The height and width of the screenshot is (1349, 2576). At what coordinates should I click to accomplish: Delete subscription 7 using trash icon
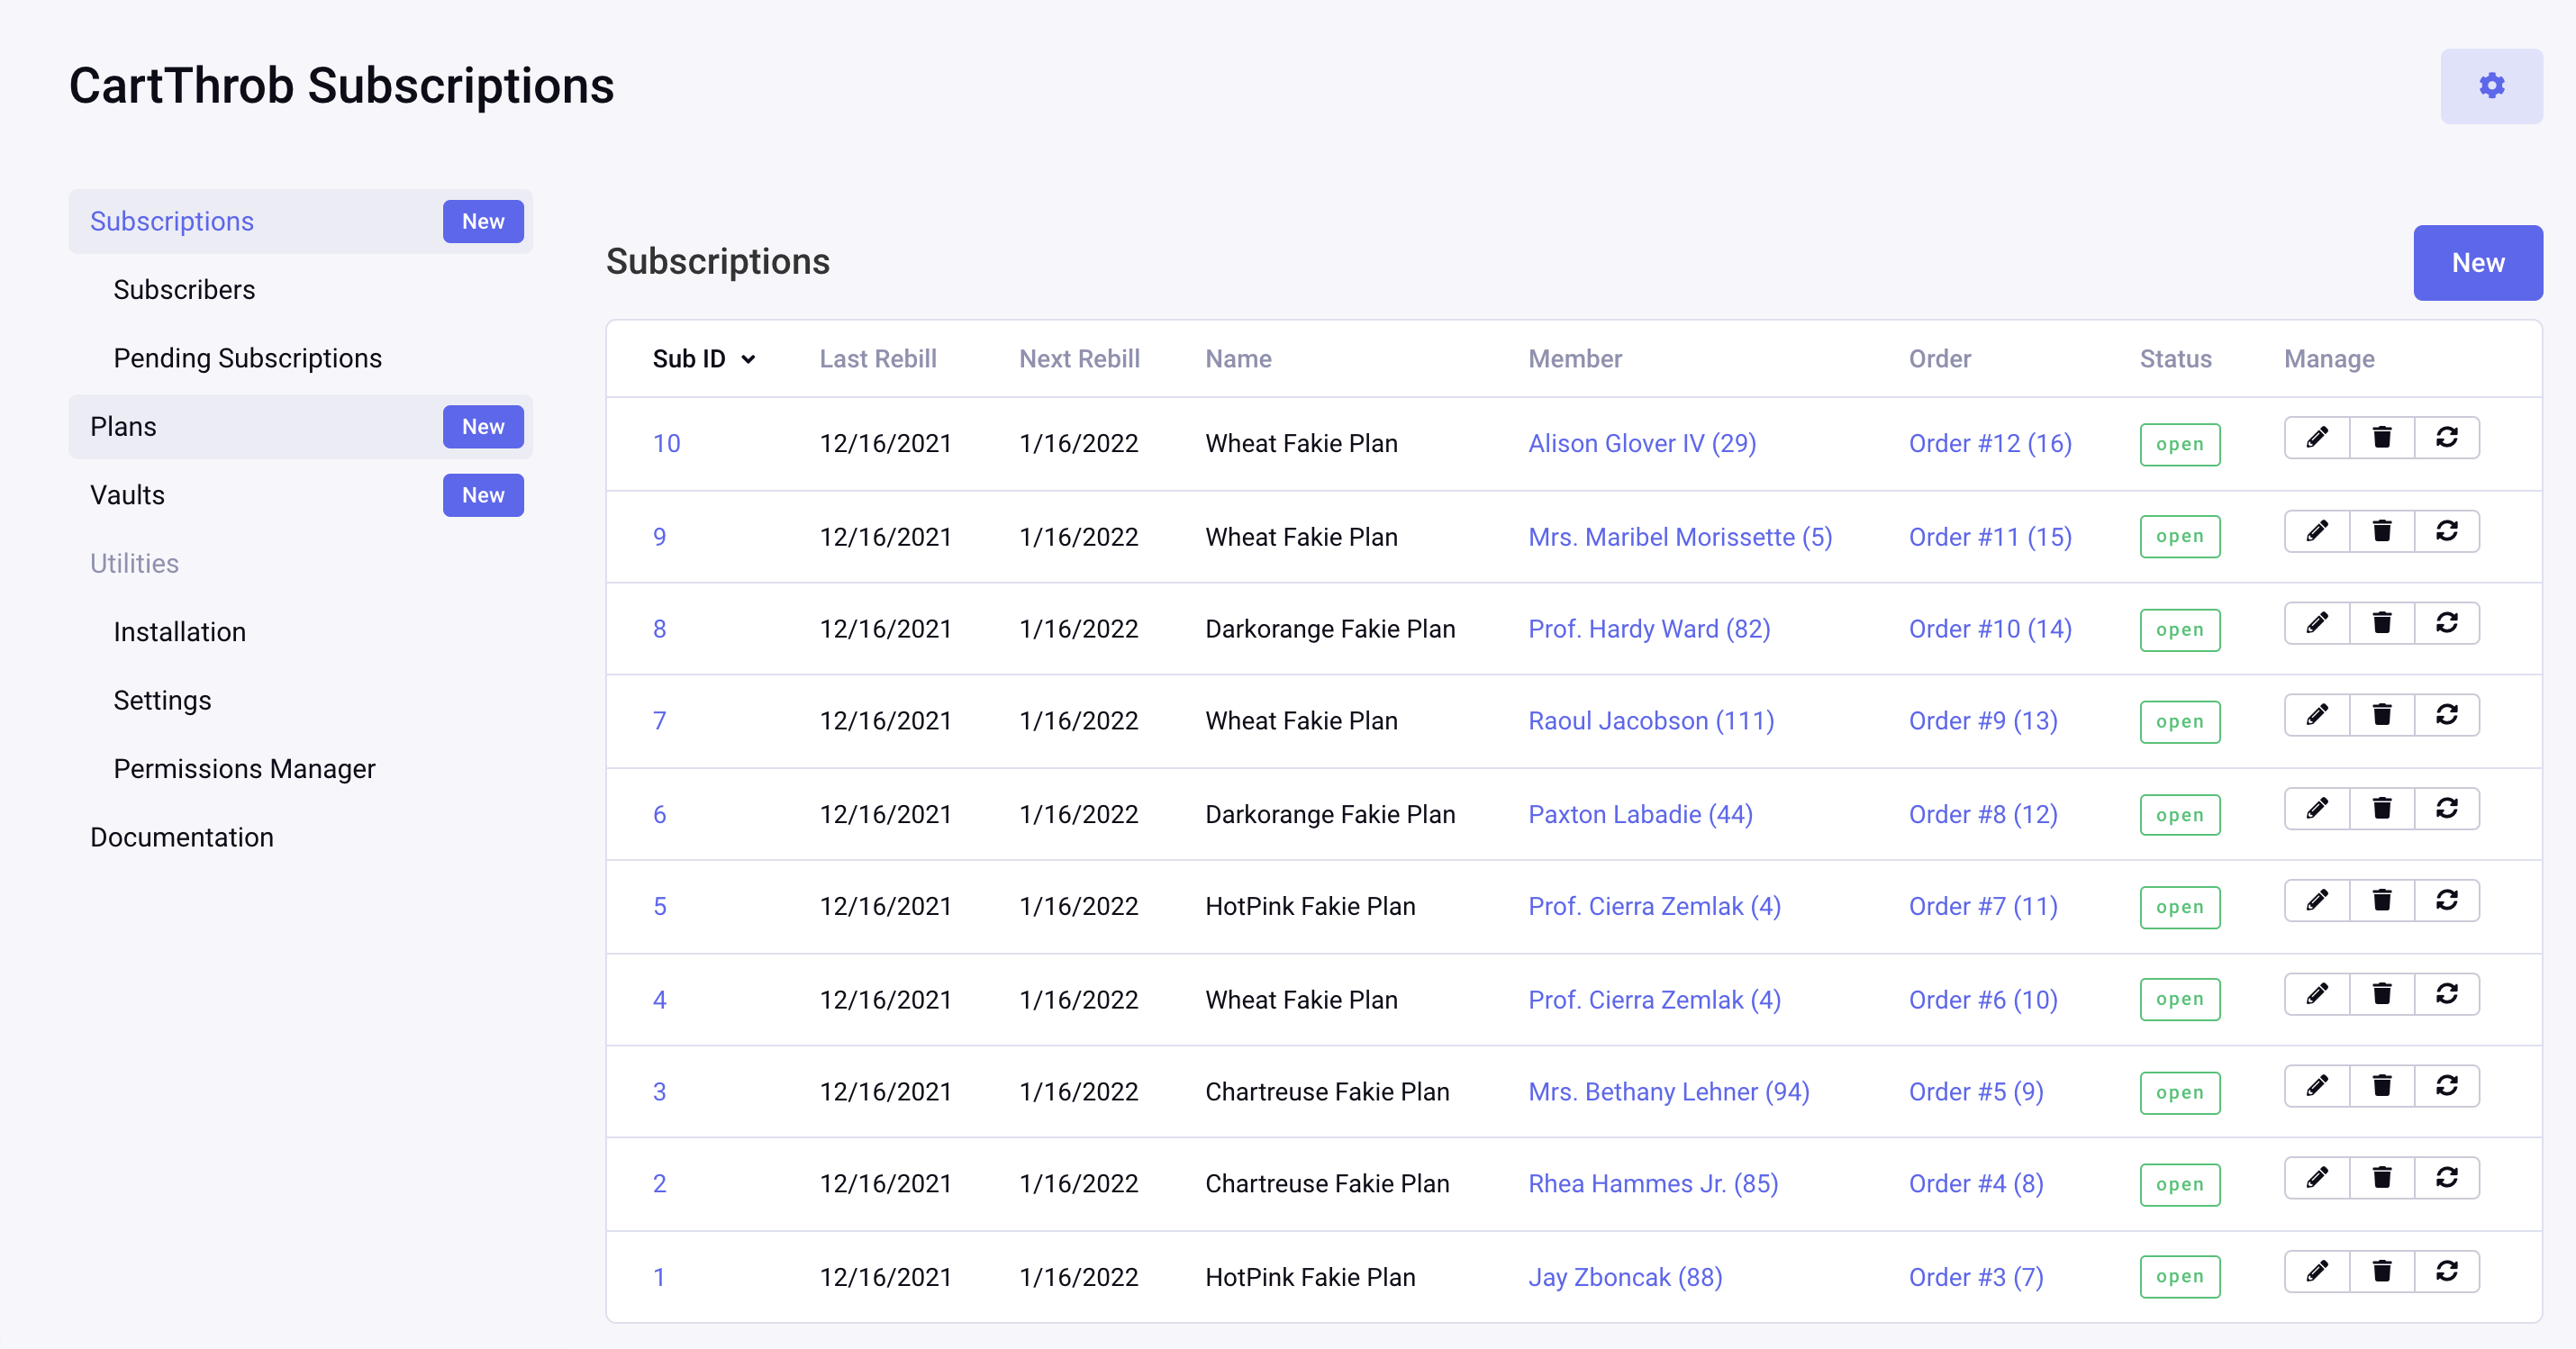[x=2382, y=715]
